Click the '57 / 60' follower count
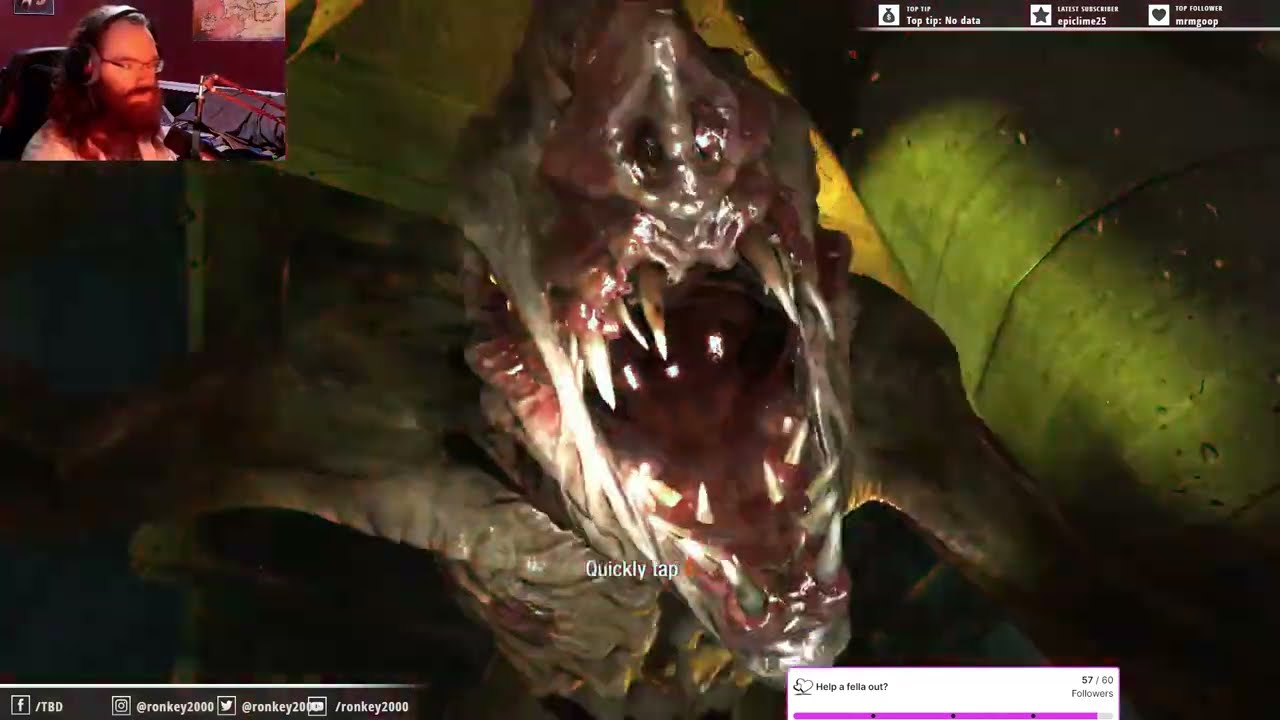 click(1097, 680)
